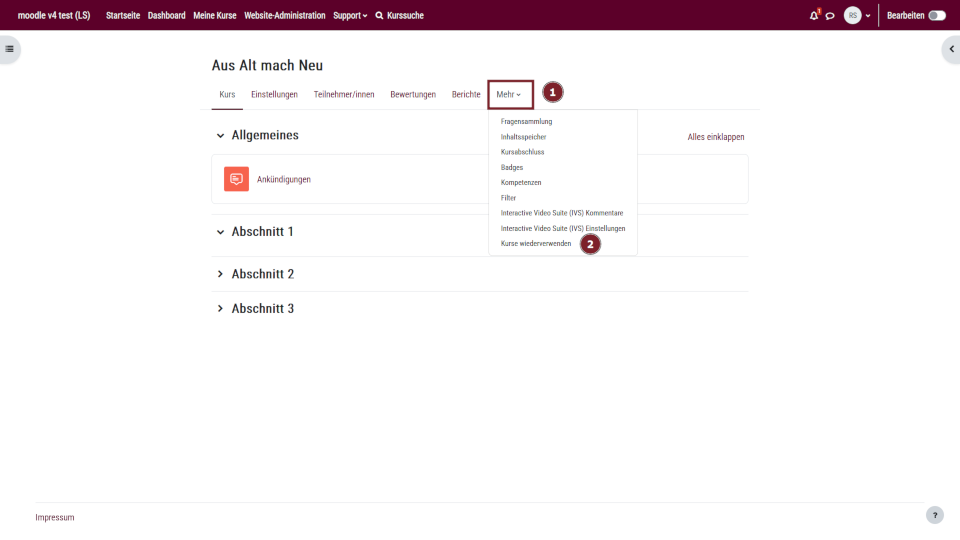Collapse the Abschnitt 1 section

(x=220, y=232)
